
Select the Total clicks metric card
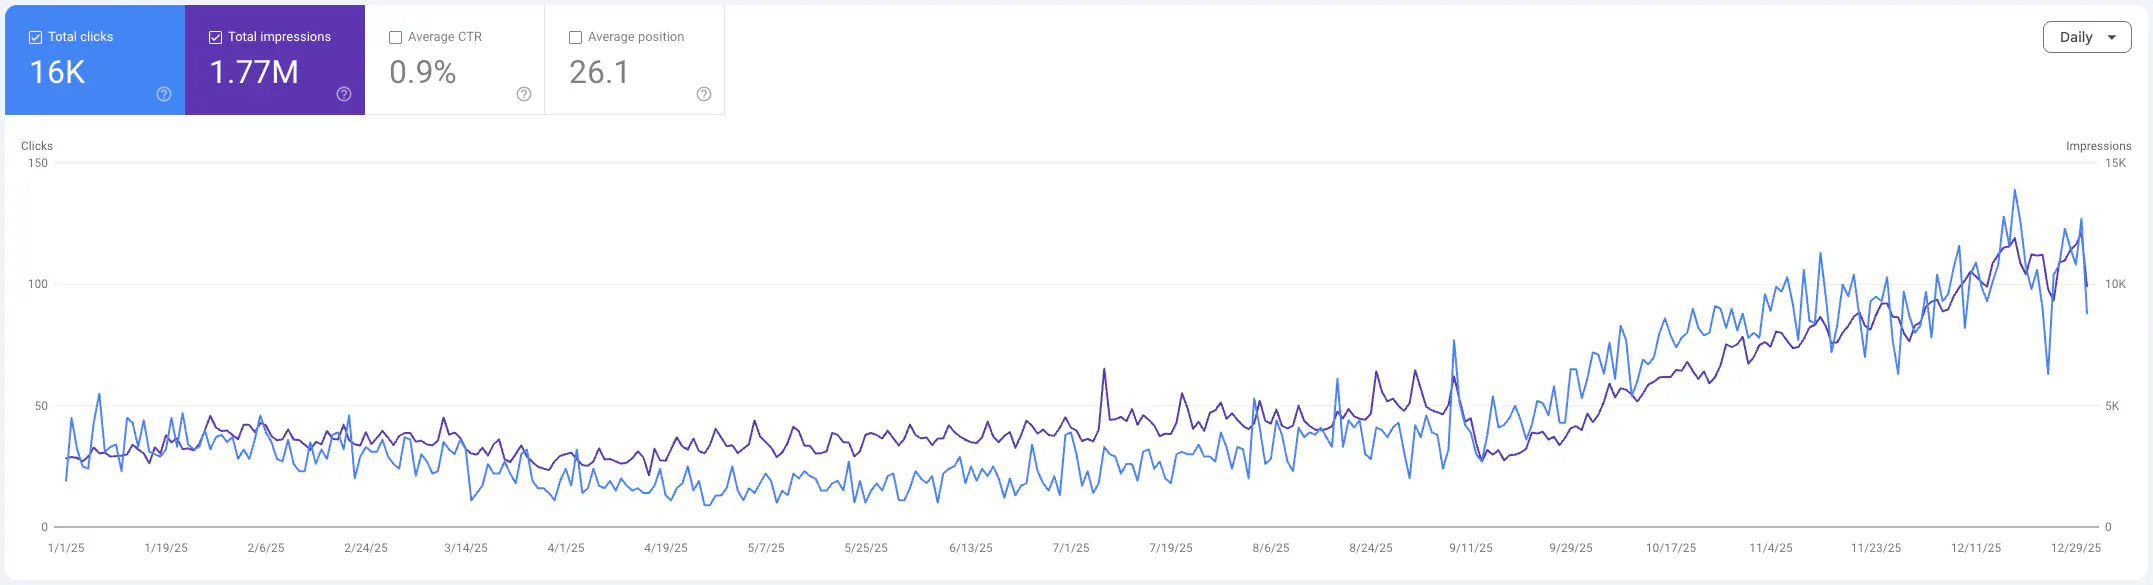[x=95, y=60]
